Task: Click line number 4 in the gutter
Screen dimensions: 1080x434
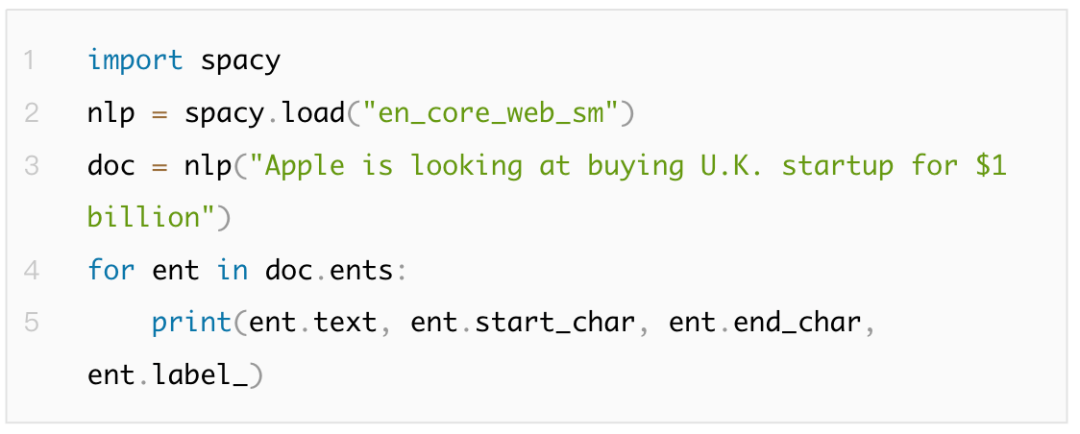Action: (30, 270)
